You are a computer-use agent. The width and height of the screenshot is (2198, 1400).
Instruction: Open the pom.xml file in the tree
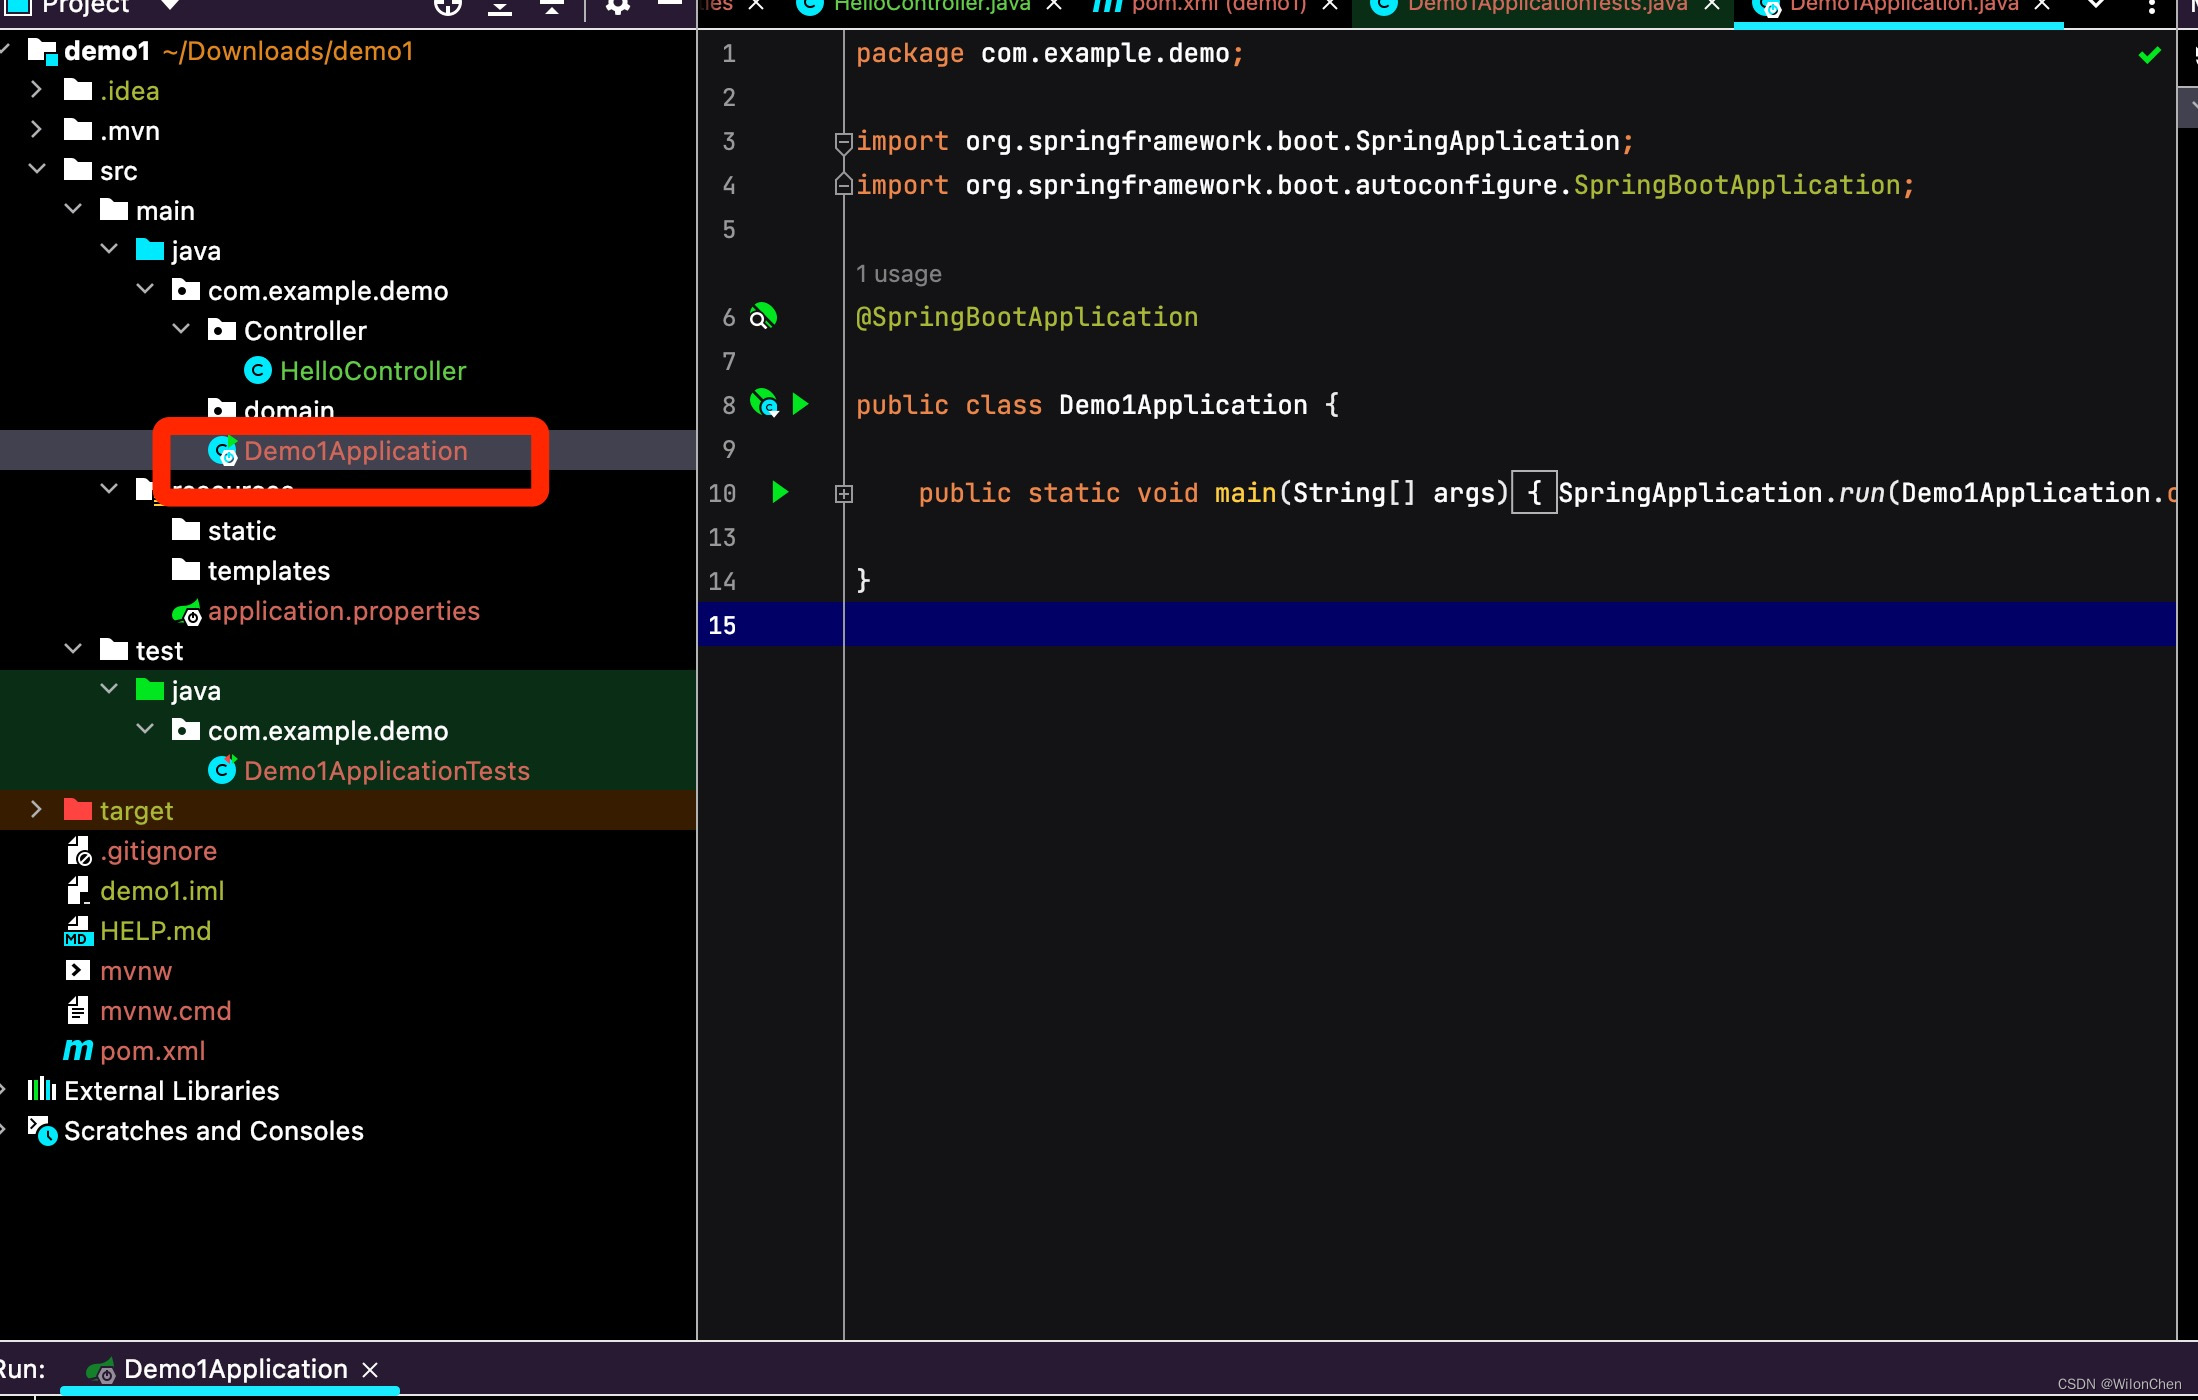(152, 1050)
